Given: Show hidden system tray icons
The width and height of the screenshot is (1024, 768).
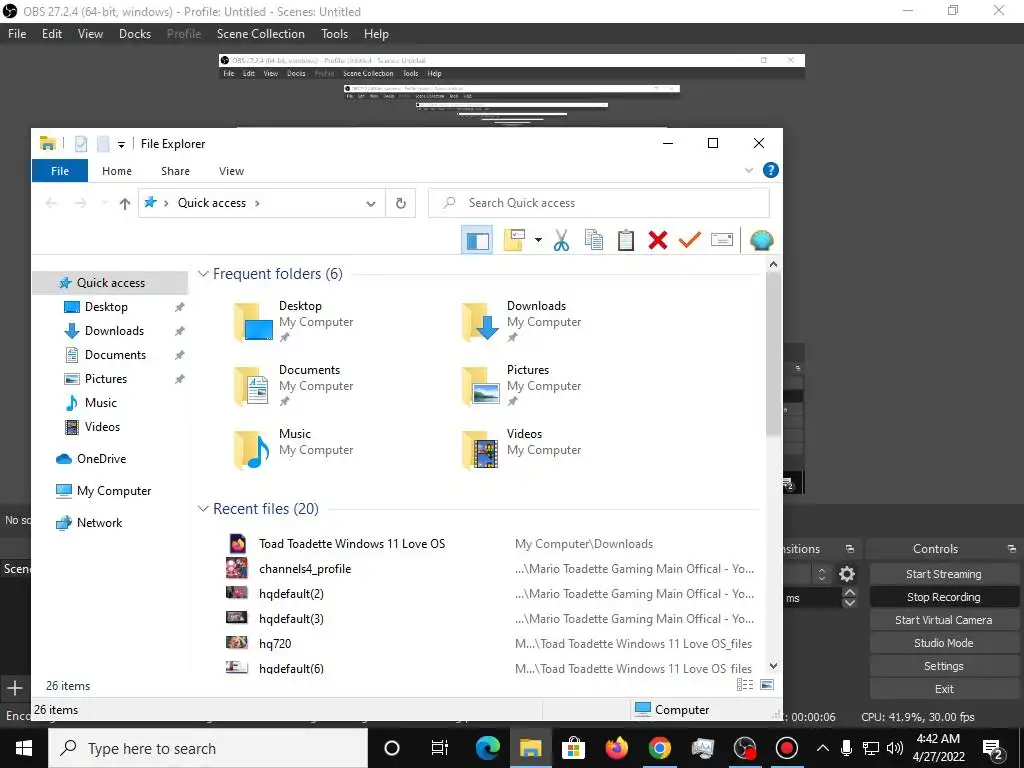Looking at the screenshot, I should point(823,748).
